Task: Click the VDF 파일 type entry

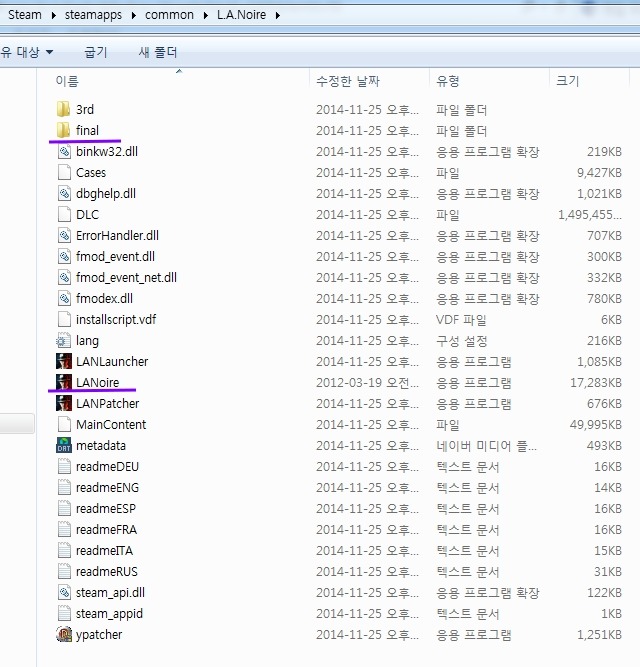Action: pyautogui.click(x=461, y=319)
